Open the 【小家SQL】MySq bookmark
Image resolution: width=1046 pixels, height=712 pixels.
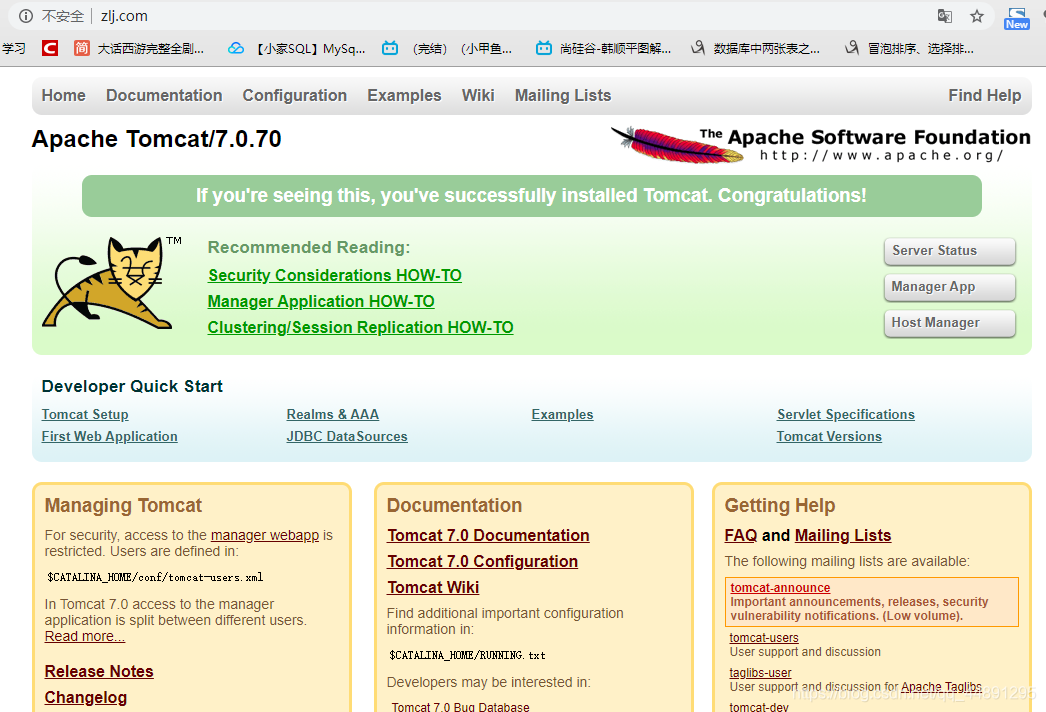pos(297,48)
